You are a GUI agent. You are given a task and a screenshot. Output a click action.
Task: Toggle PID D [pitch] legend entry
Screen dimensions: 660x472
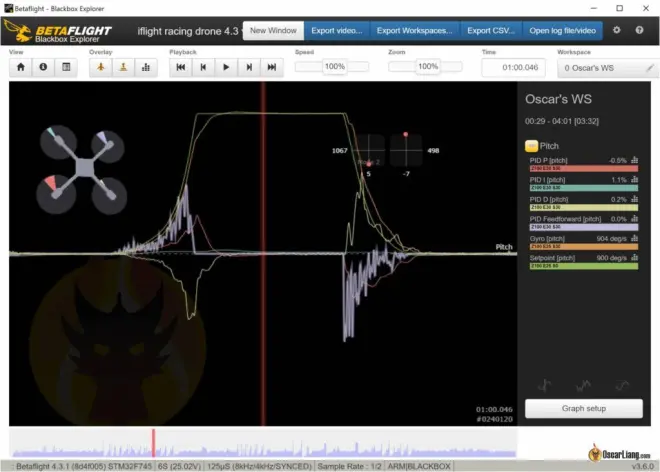(x=549, y=200)
